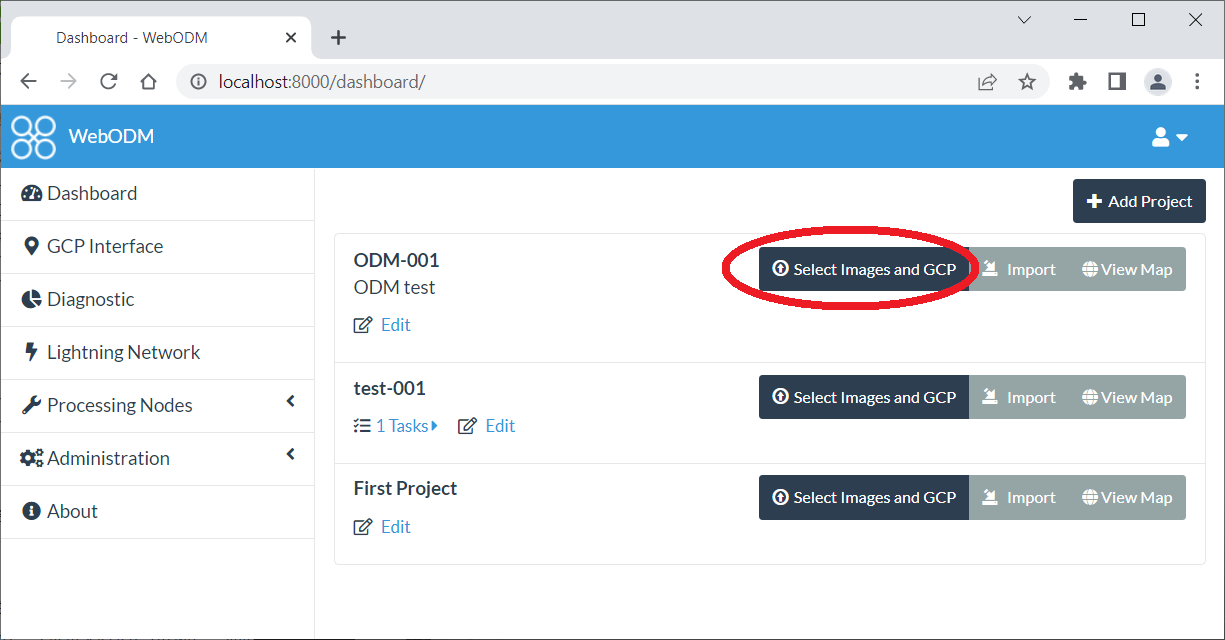The width and height of the screenshot is (1225, 640).
Task: Share this page from the address bar
Action: [987, 82]
